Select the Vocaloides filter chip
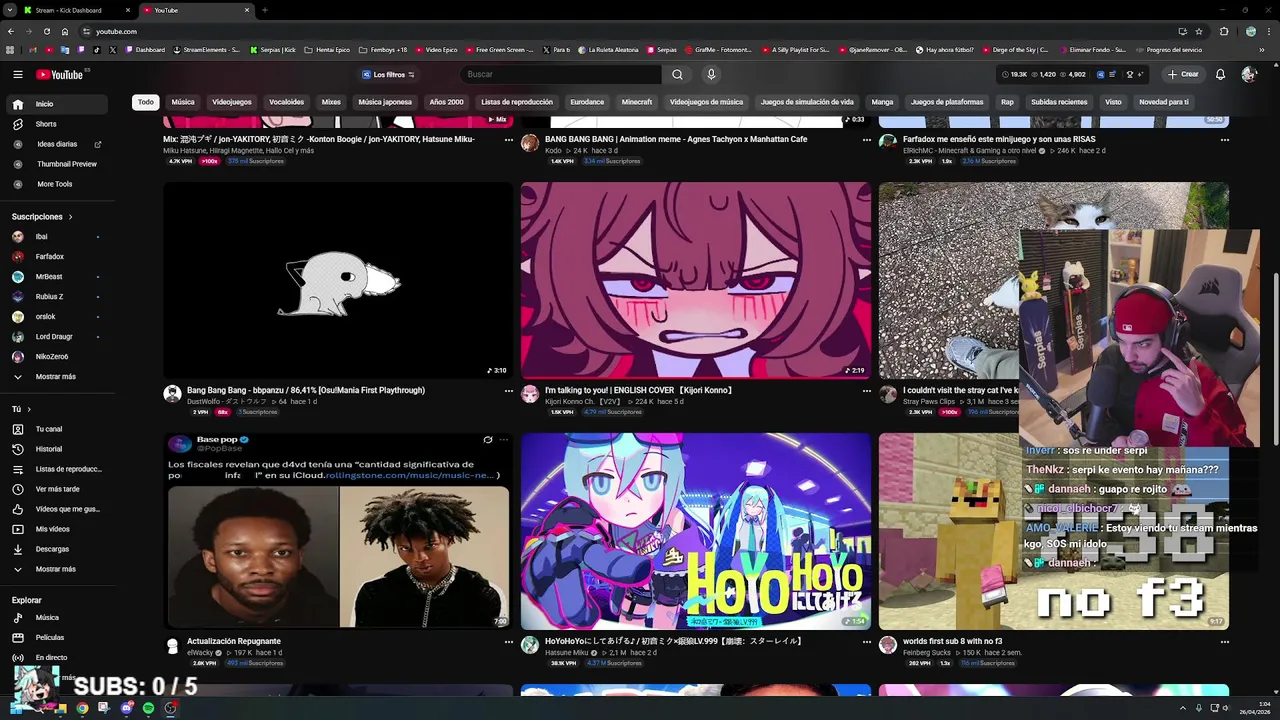The image size is (1280, 720). (x=287, y=102)
